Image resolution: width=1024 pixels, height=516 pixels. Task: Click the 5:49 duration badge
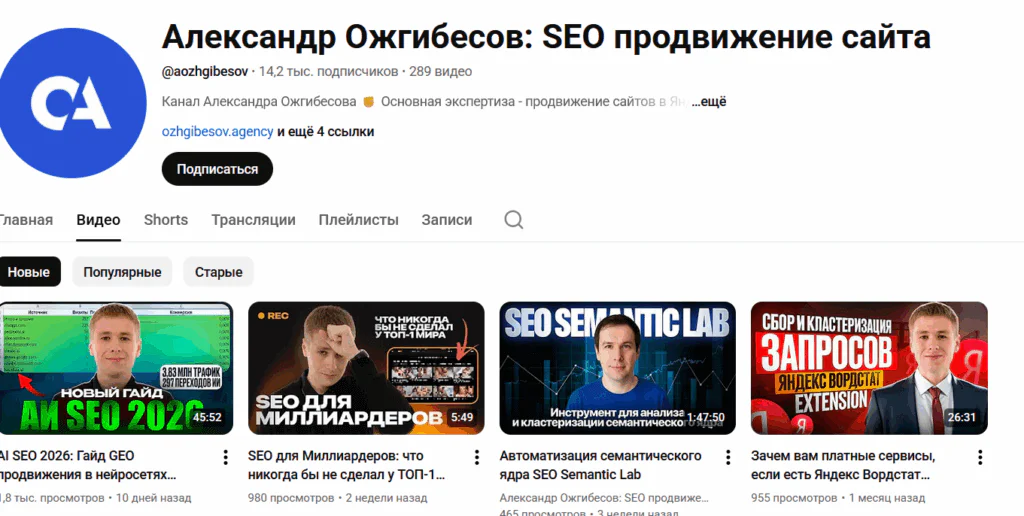[x=462, y=417]
